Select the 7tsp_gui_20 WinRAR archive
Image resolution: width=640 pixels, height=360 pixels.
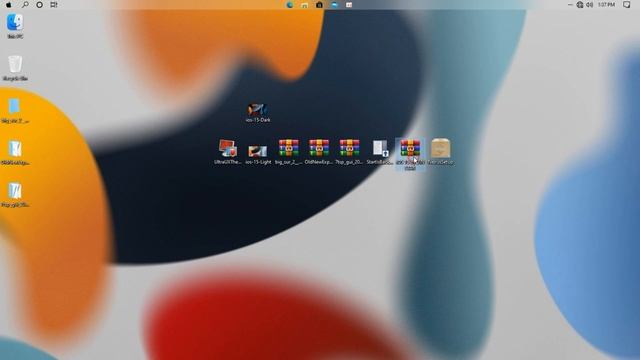[349, 152]
